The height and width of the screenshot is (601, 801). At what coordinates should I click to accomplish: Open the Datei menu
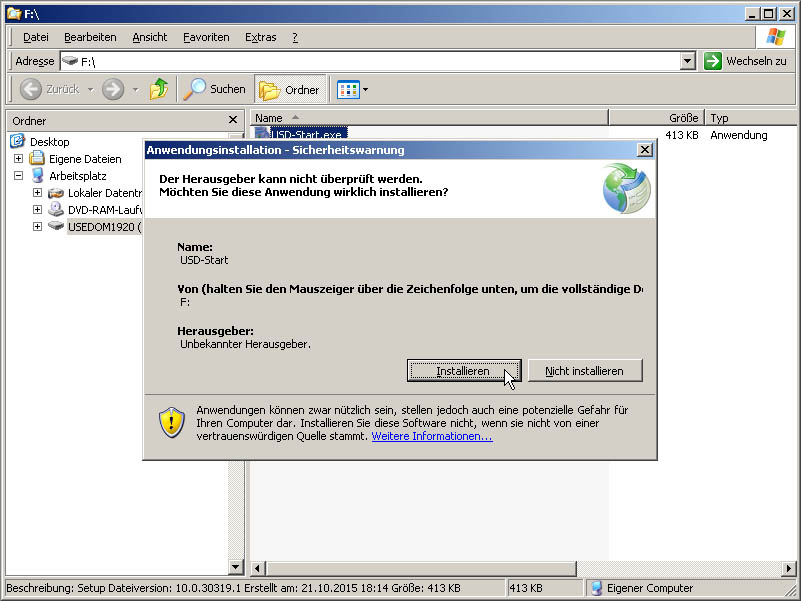(x=35, y=37)
